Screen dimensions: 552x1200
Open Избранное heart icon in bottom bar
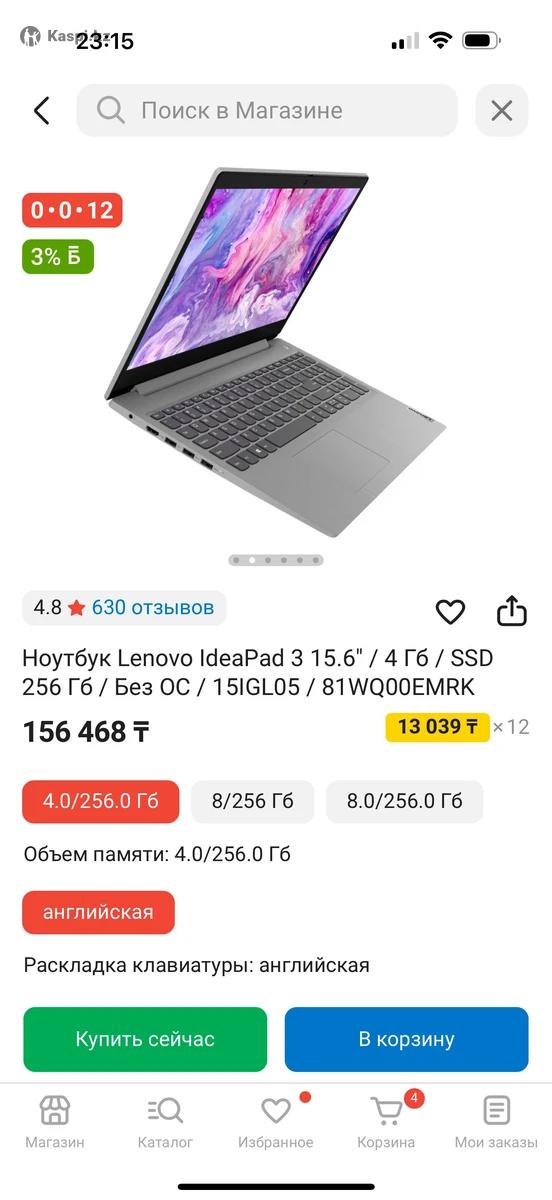[x=275, y=1111]
